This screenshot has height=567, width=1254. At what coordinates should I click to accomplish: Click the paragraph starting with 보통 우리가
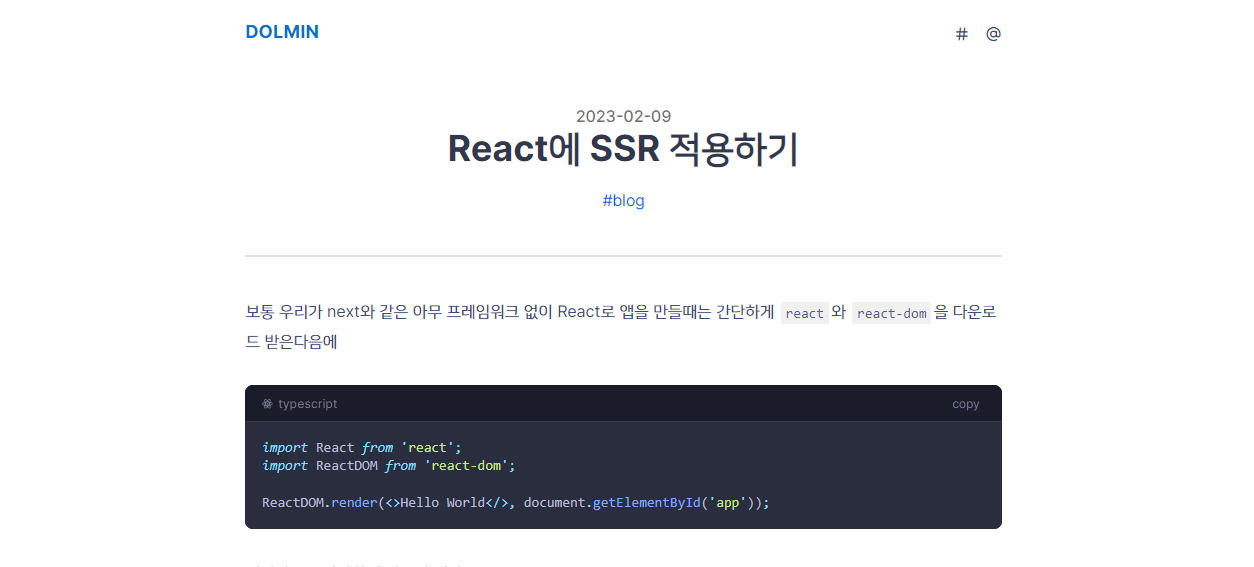point(623,327)
